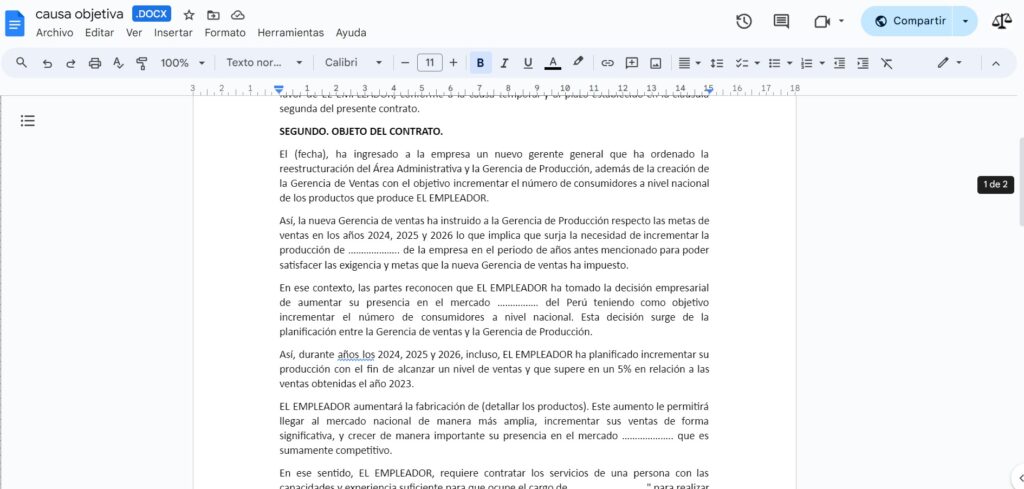1024x489 pixels.
Task: Open the zoom 100% dropdown
Action: point(183,63)
